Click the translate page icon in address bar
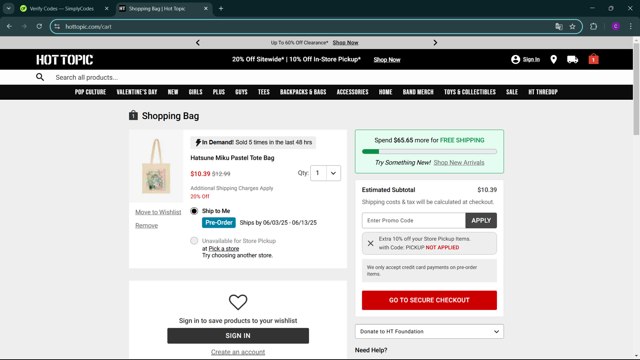Image resolution: width=640 pixels, height=360 pixels. coord(559,27)
